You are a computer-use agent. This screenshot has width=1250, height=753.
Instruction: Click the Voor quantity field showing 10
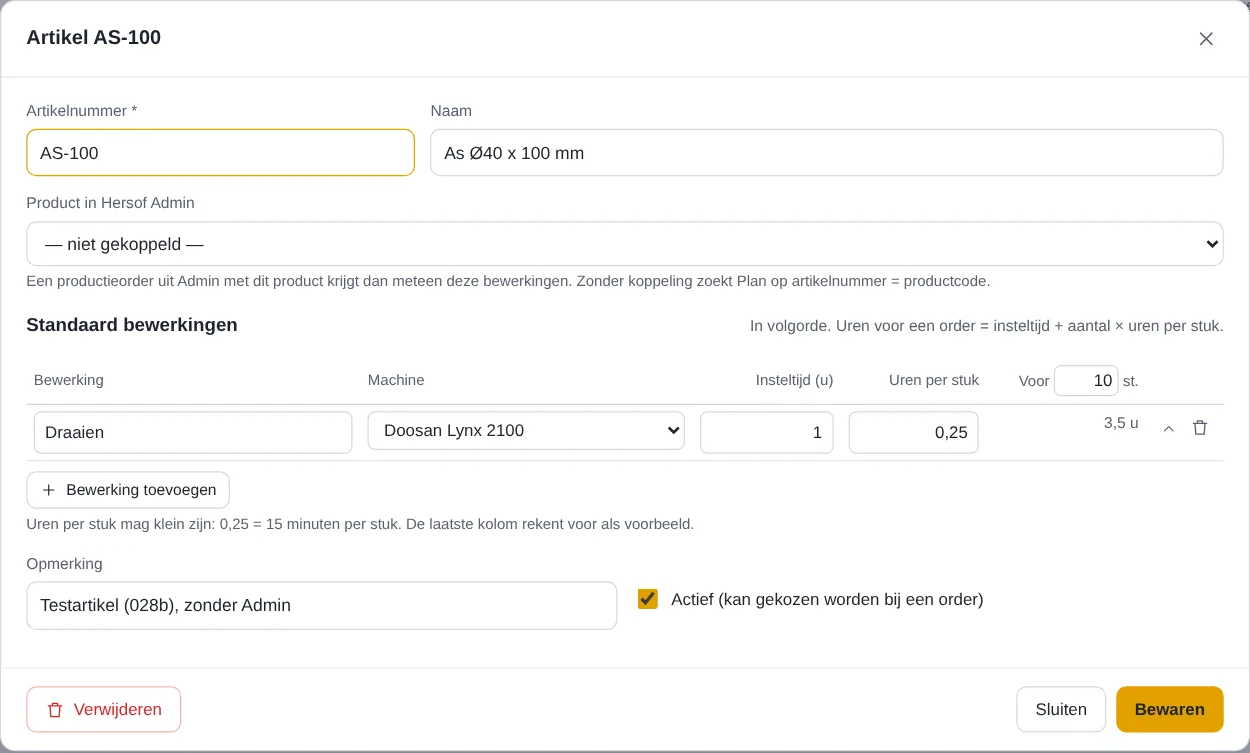1086,381
